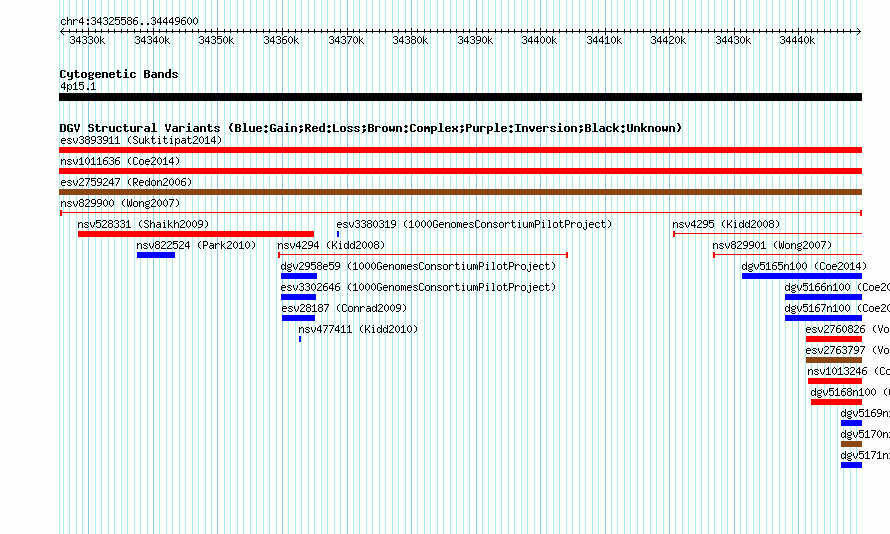Click the DGV Structural Variants track title
Screen dimensions: 890x534
[371, 128]
